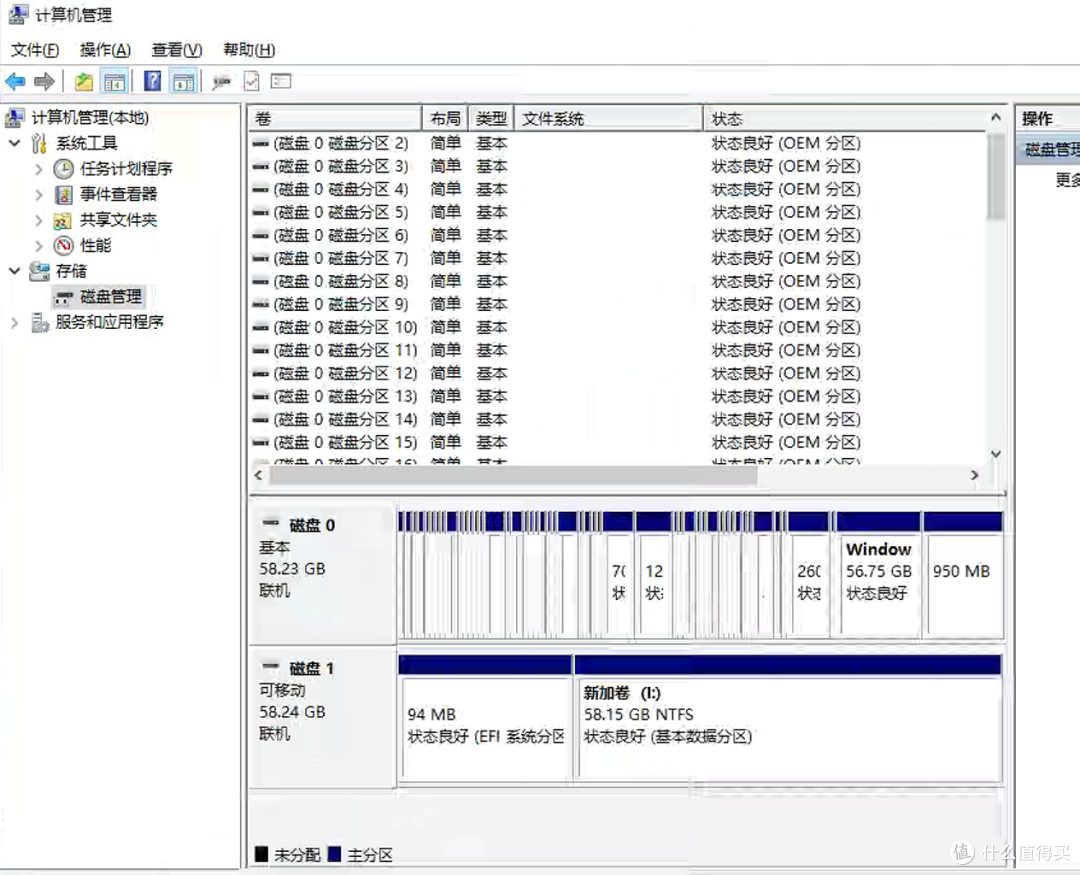Open the 查看(V) menu
The image size is (1080, 875).
pos(176,50)
